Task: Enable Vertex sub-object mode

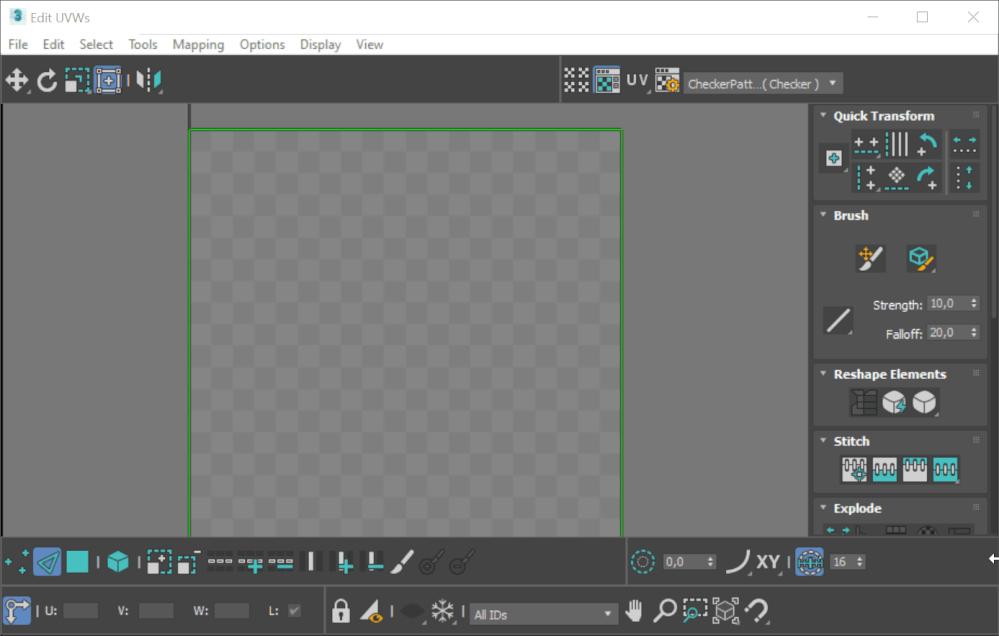Action: point(17,561)
